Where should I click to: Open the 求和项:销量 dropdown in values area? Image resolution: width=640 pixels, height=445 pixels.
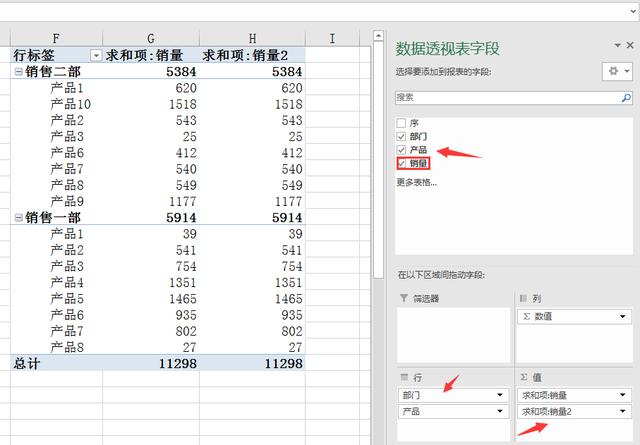point(622,395)
